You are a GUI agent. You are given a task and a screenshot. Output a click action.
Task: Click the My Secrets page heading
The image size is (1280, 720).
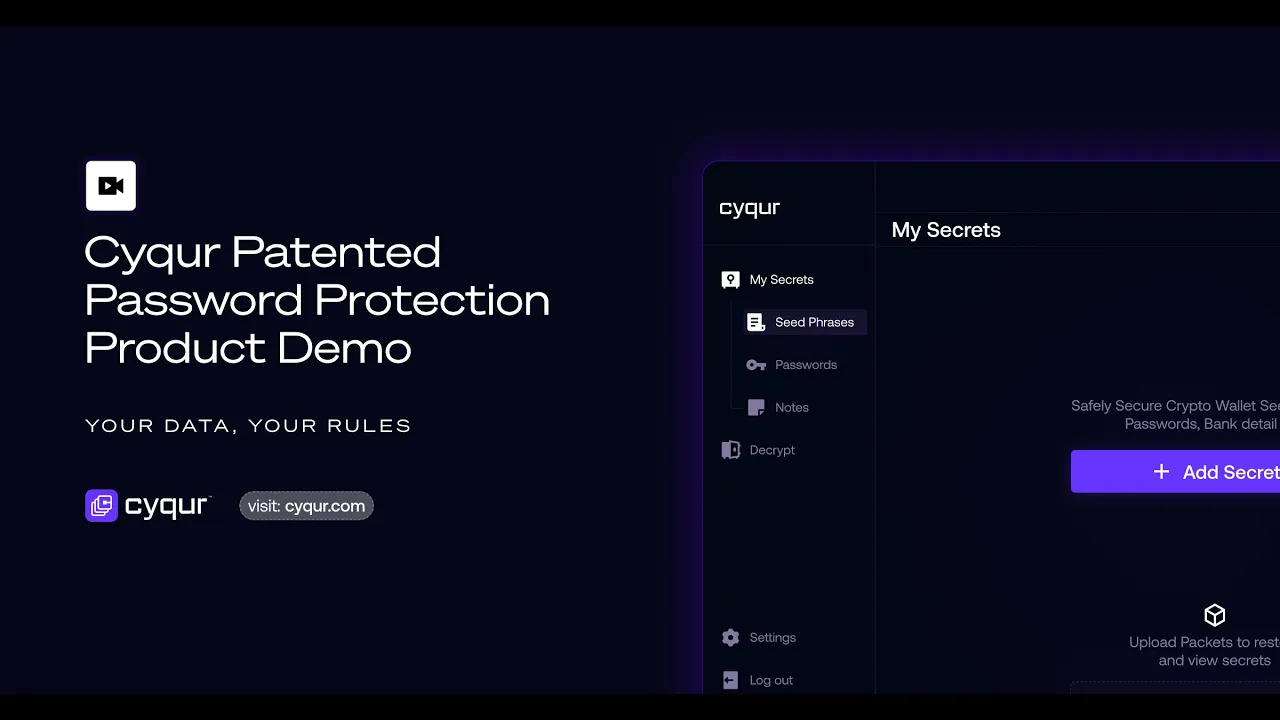coord(946,230)
